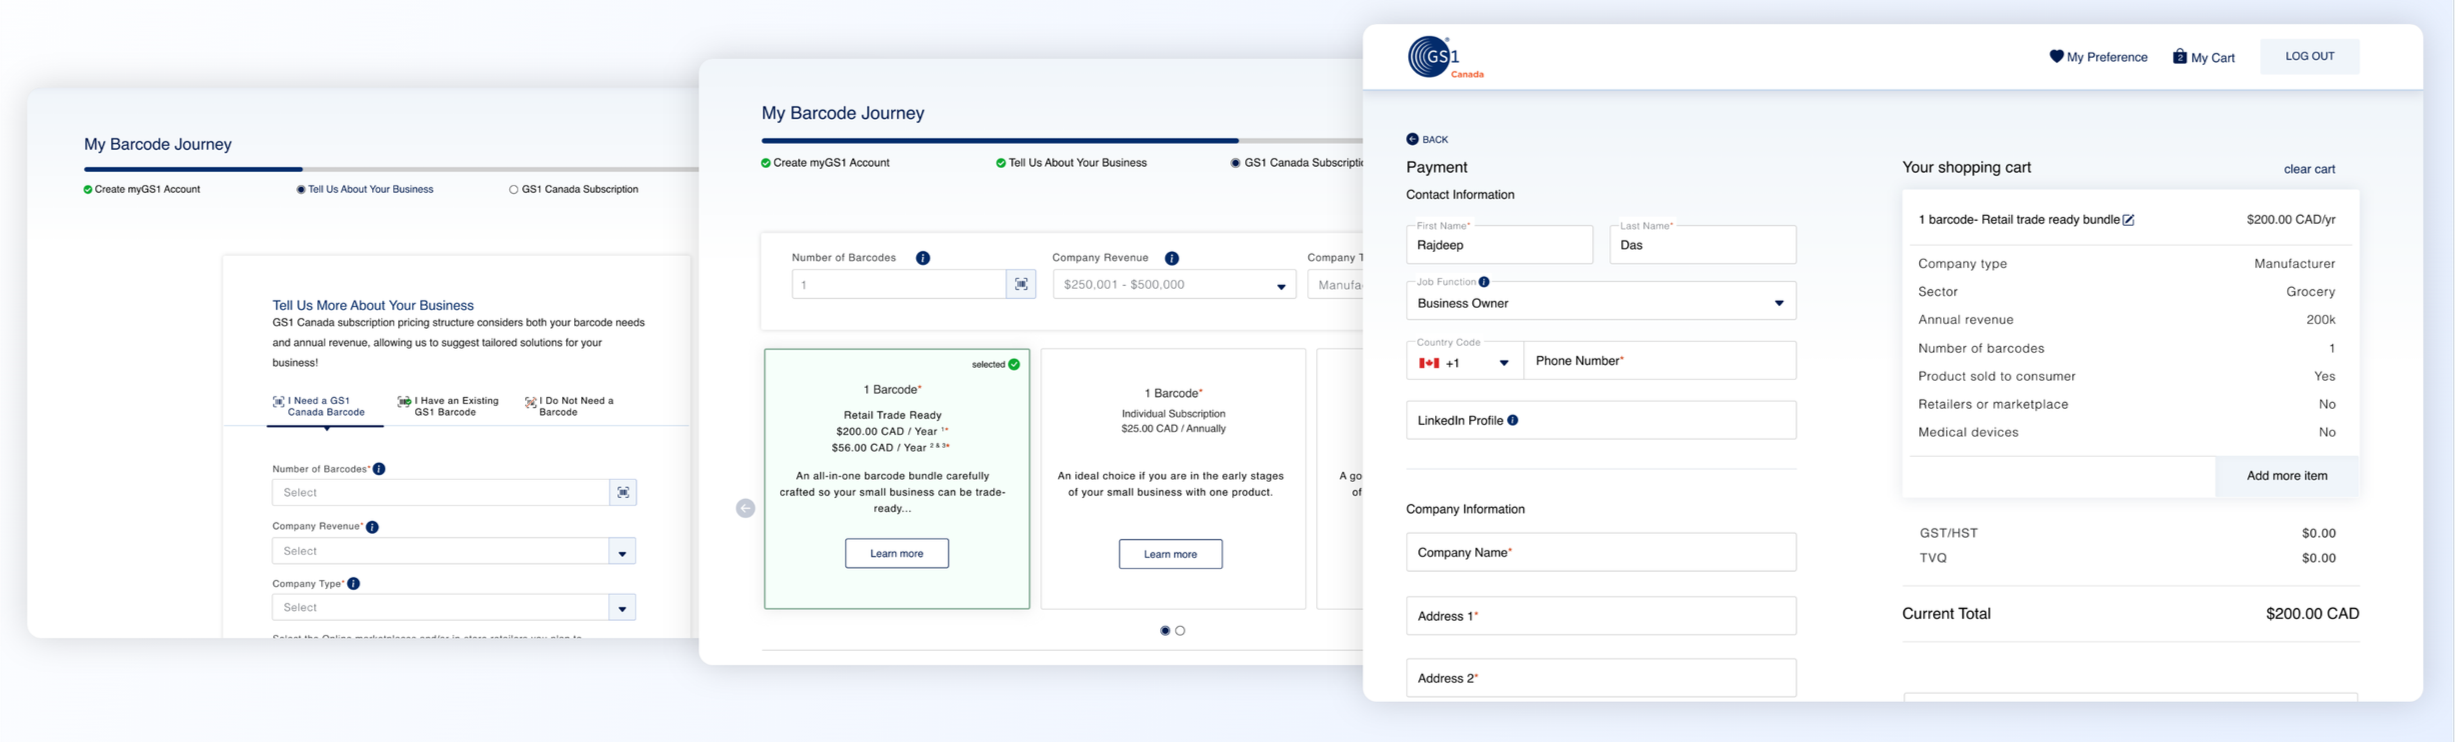Click Company Revenue info icon in left window

pyautogui.click(x=372, y=527)
